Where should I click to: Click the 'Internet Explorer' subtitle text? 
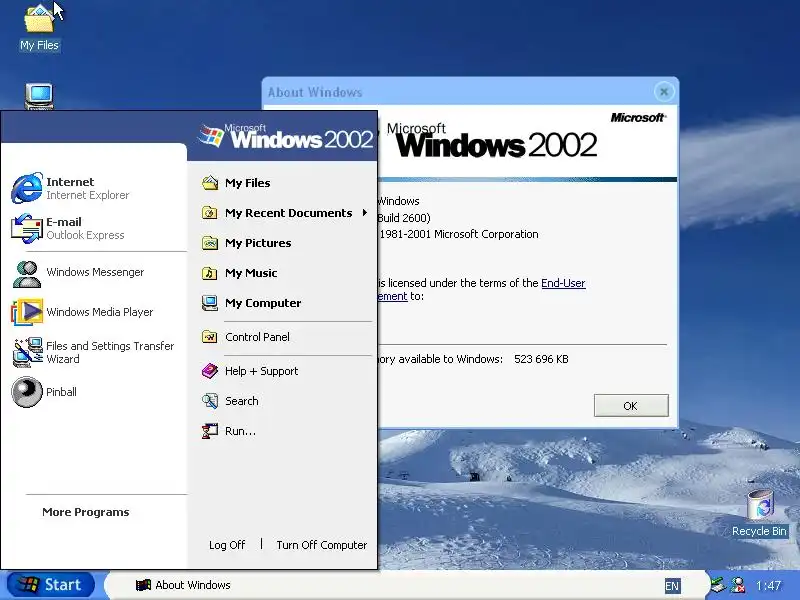click(88, 195)
